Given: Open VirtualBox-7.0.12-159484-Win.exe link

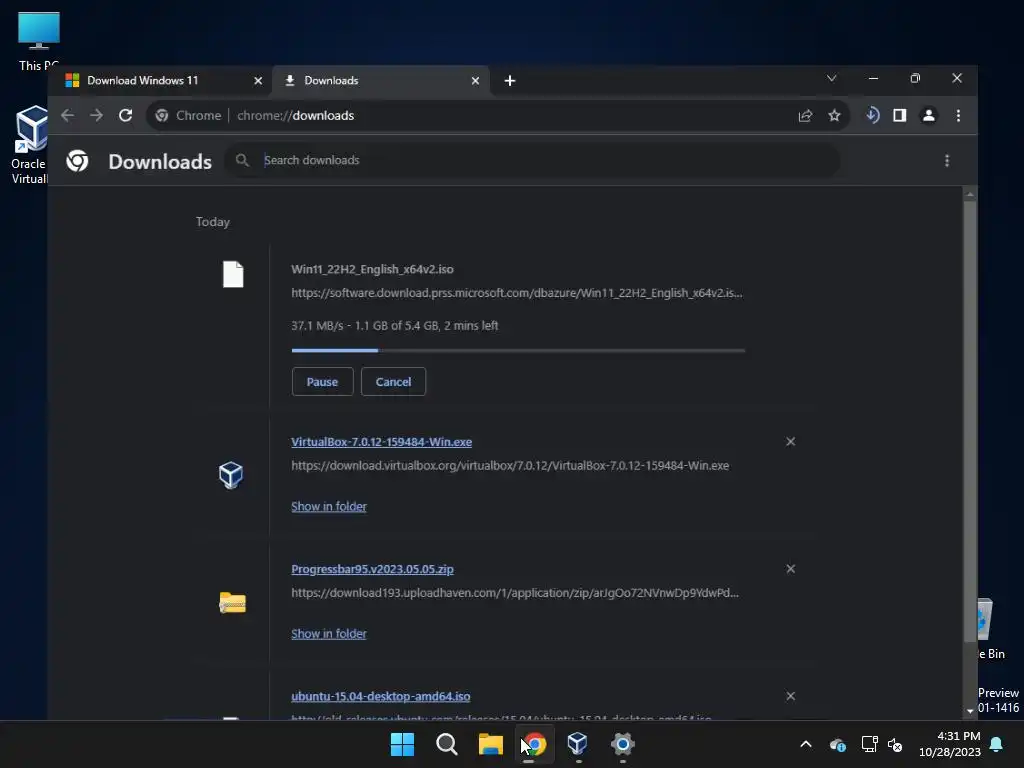Looking at the screenshot, I should 381,442.
